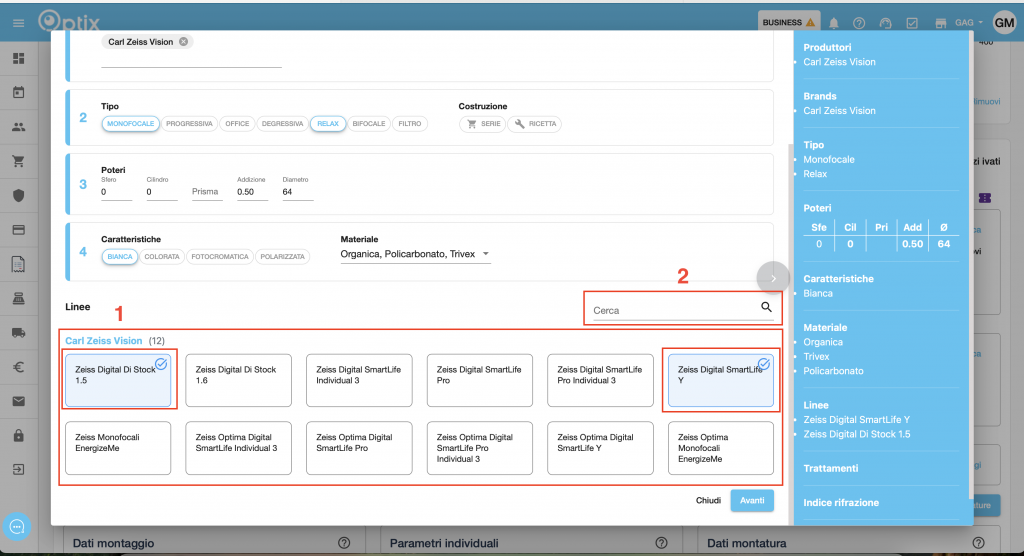1024x556 pixels.
Task: Open the dashboard icon in sidebar
Action: point(18,58)
